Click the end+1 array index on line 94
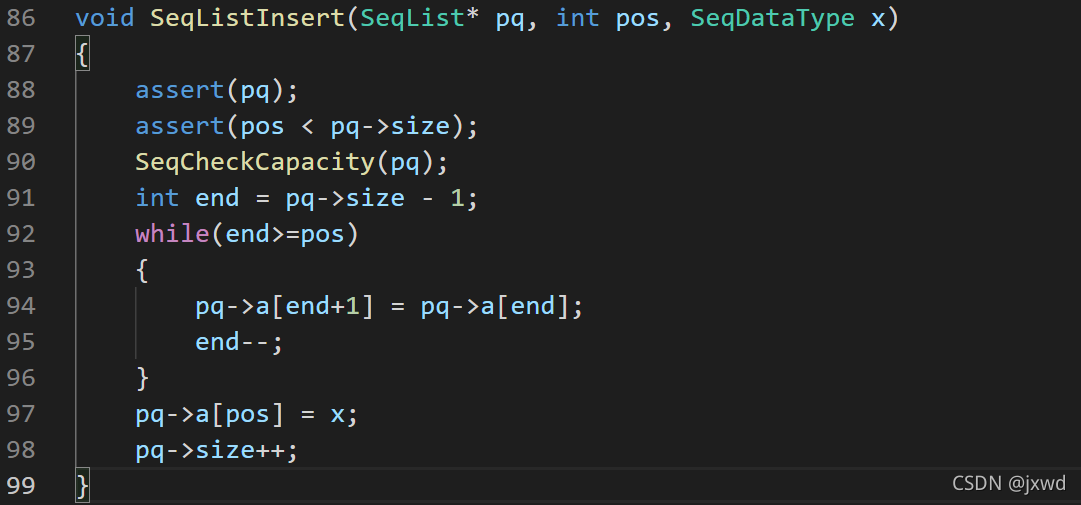 click(x=322, y=306)
